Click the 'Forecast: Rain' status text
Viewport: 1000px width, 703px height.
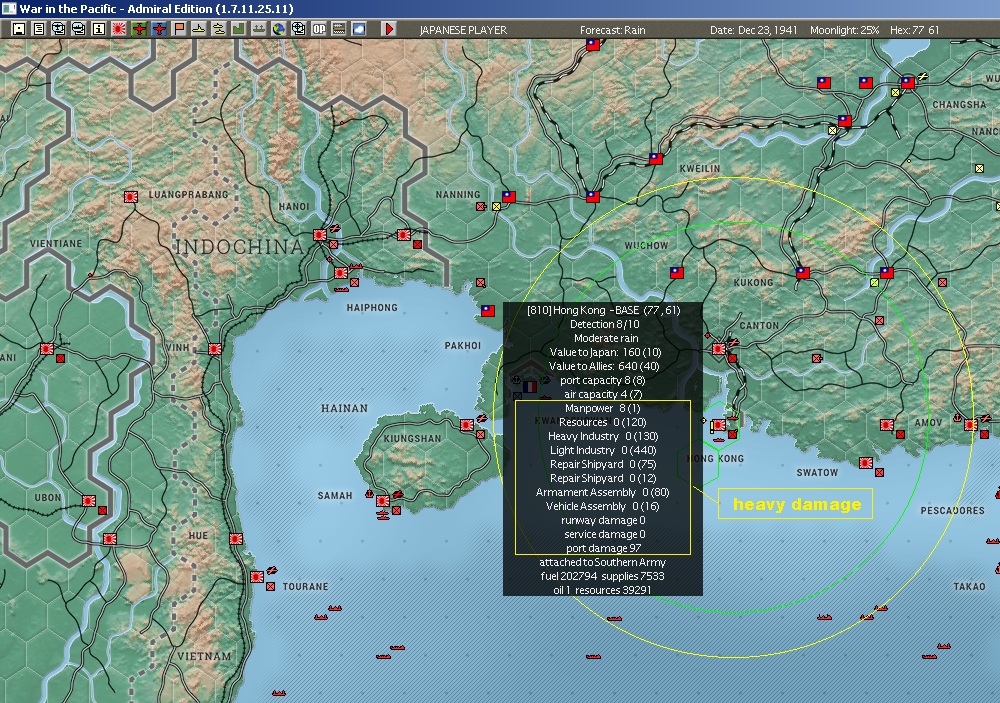click(612, 30)
